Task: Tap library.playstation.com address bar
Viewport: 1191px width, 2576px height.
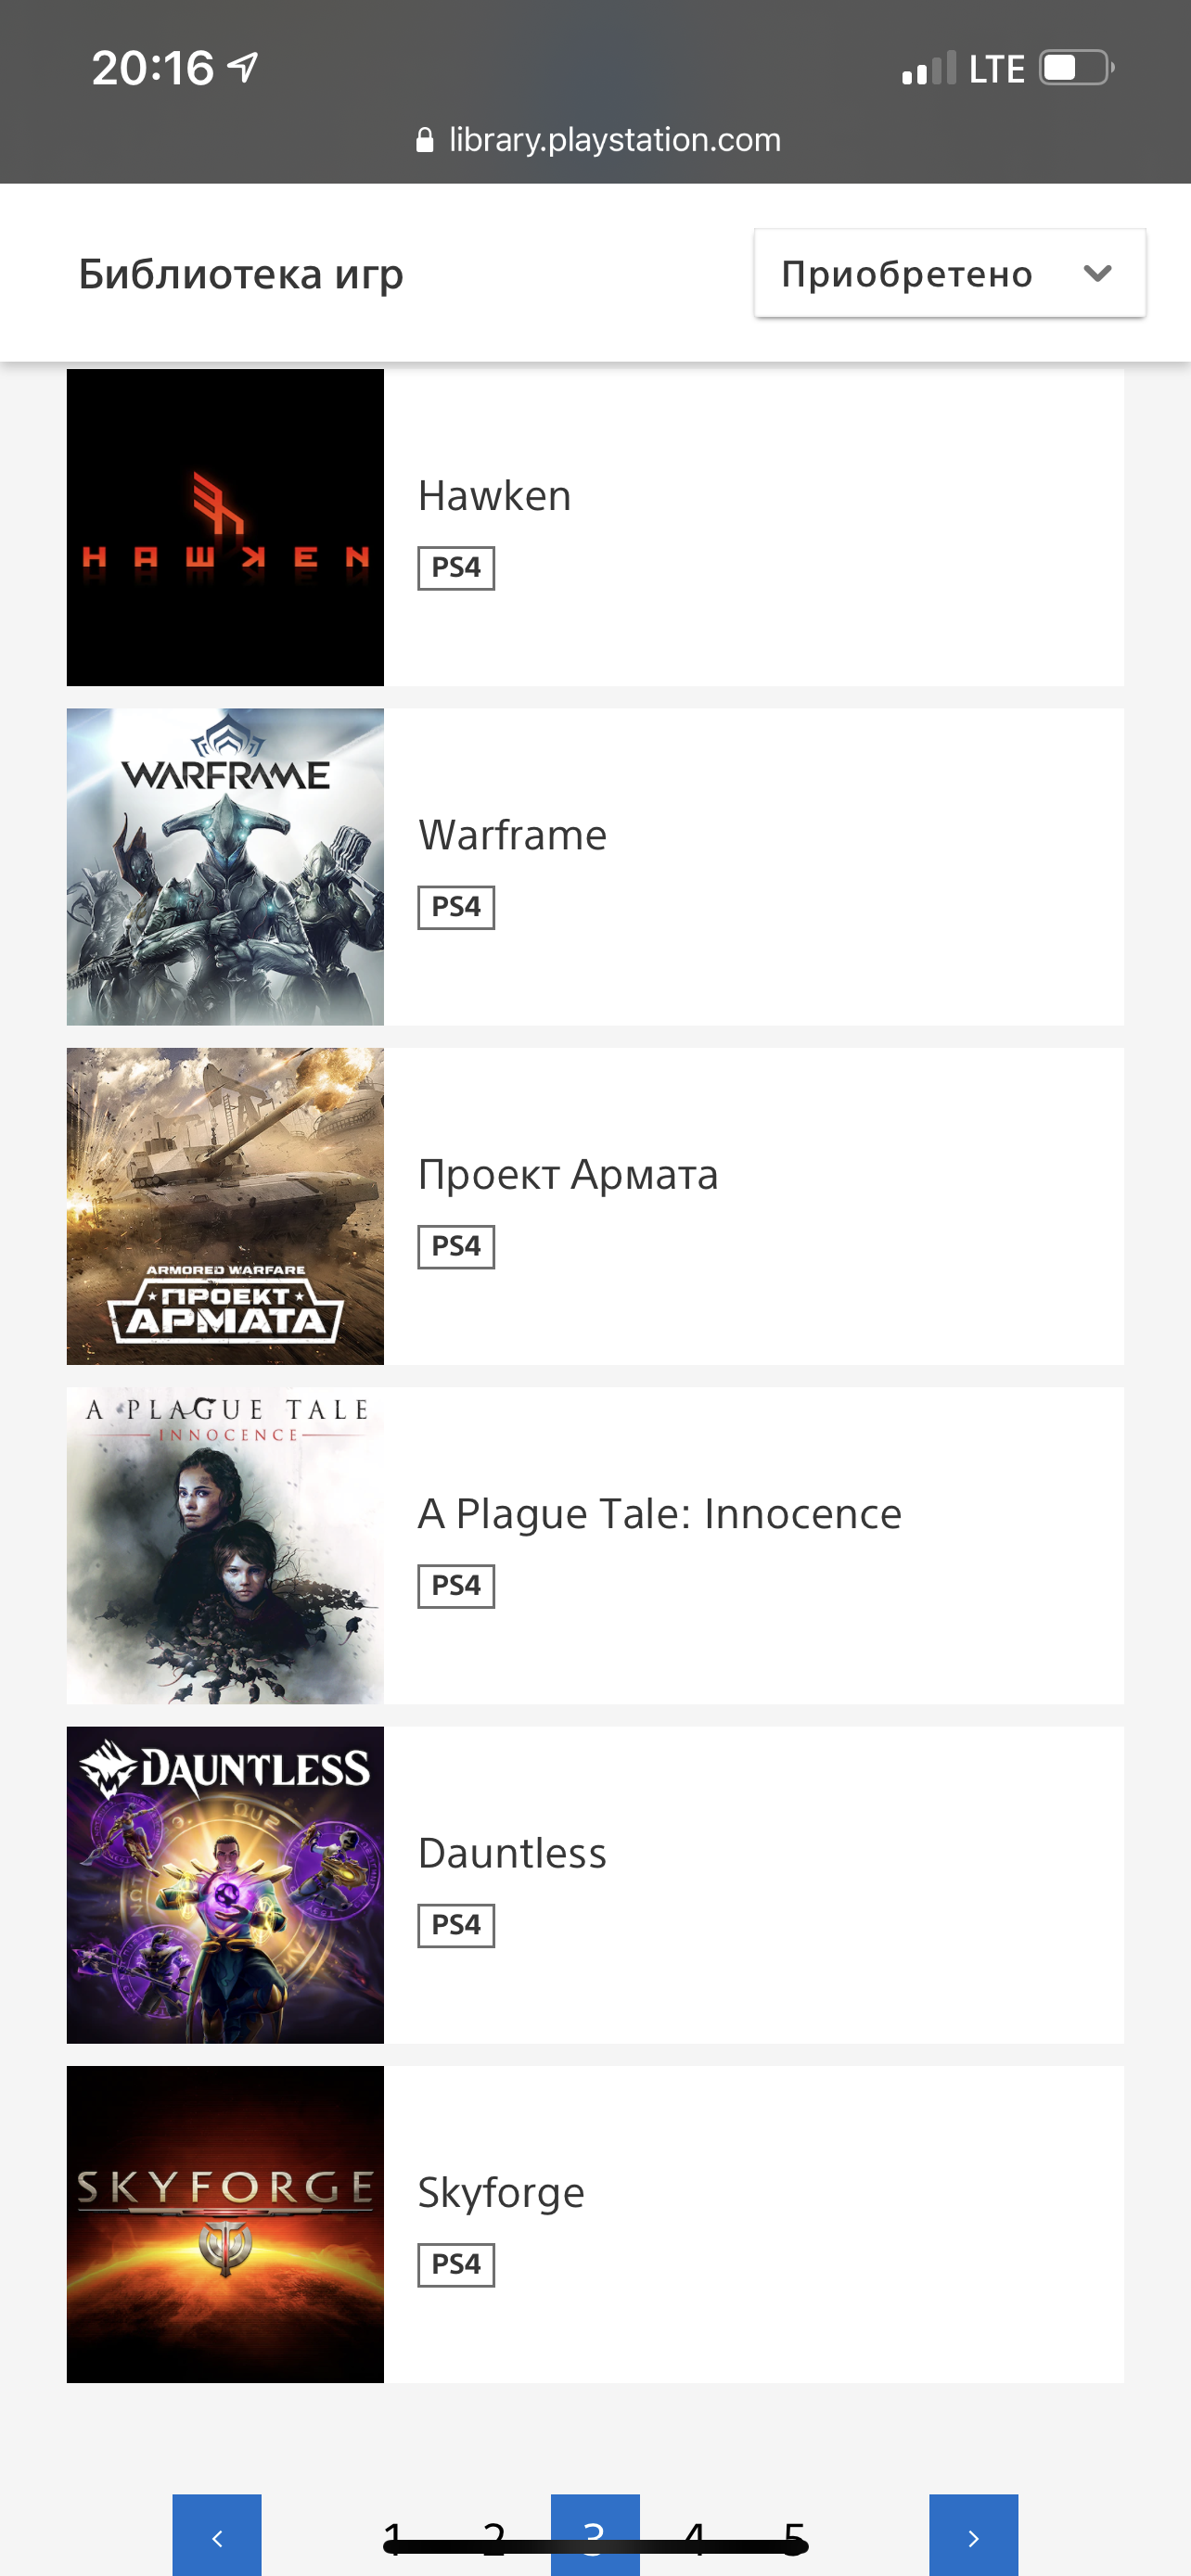Action: coord(614,140)
